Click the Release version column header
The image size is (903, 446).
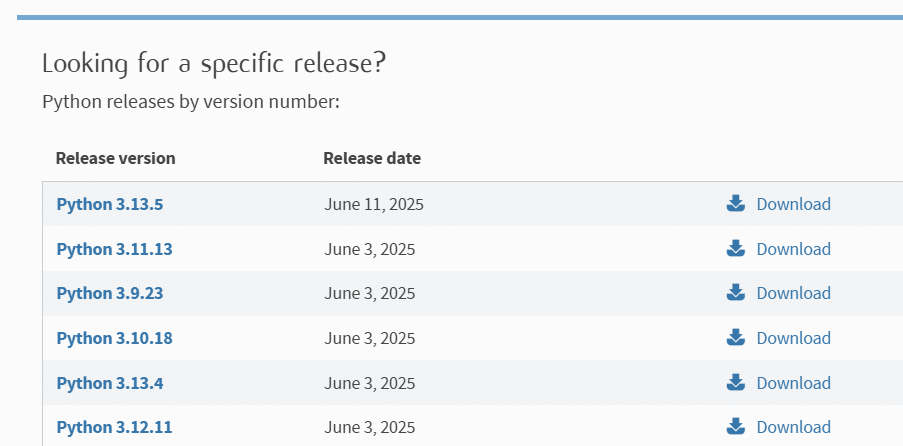tap(115, 158)
